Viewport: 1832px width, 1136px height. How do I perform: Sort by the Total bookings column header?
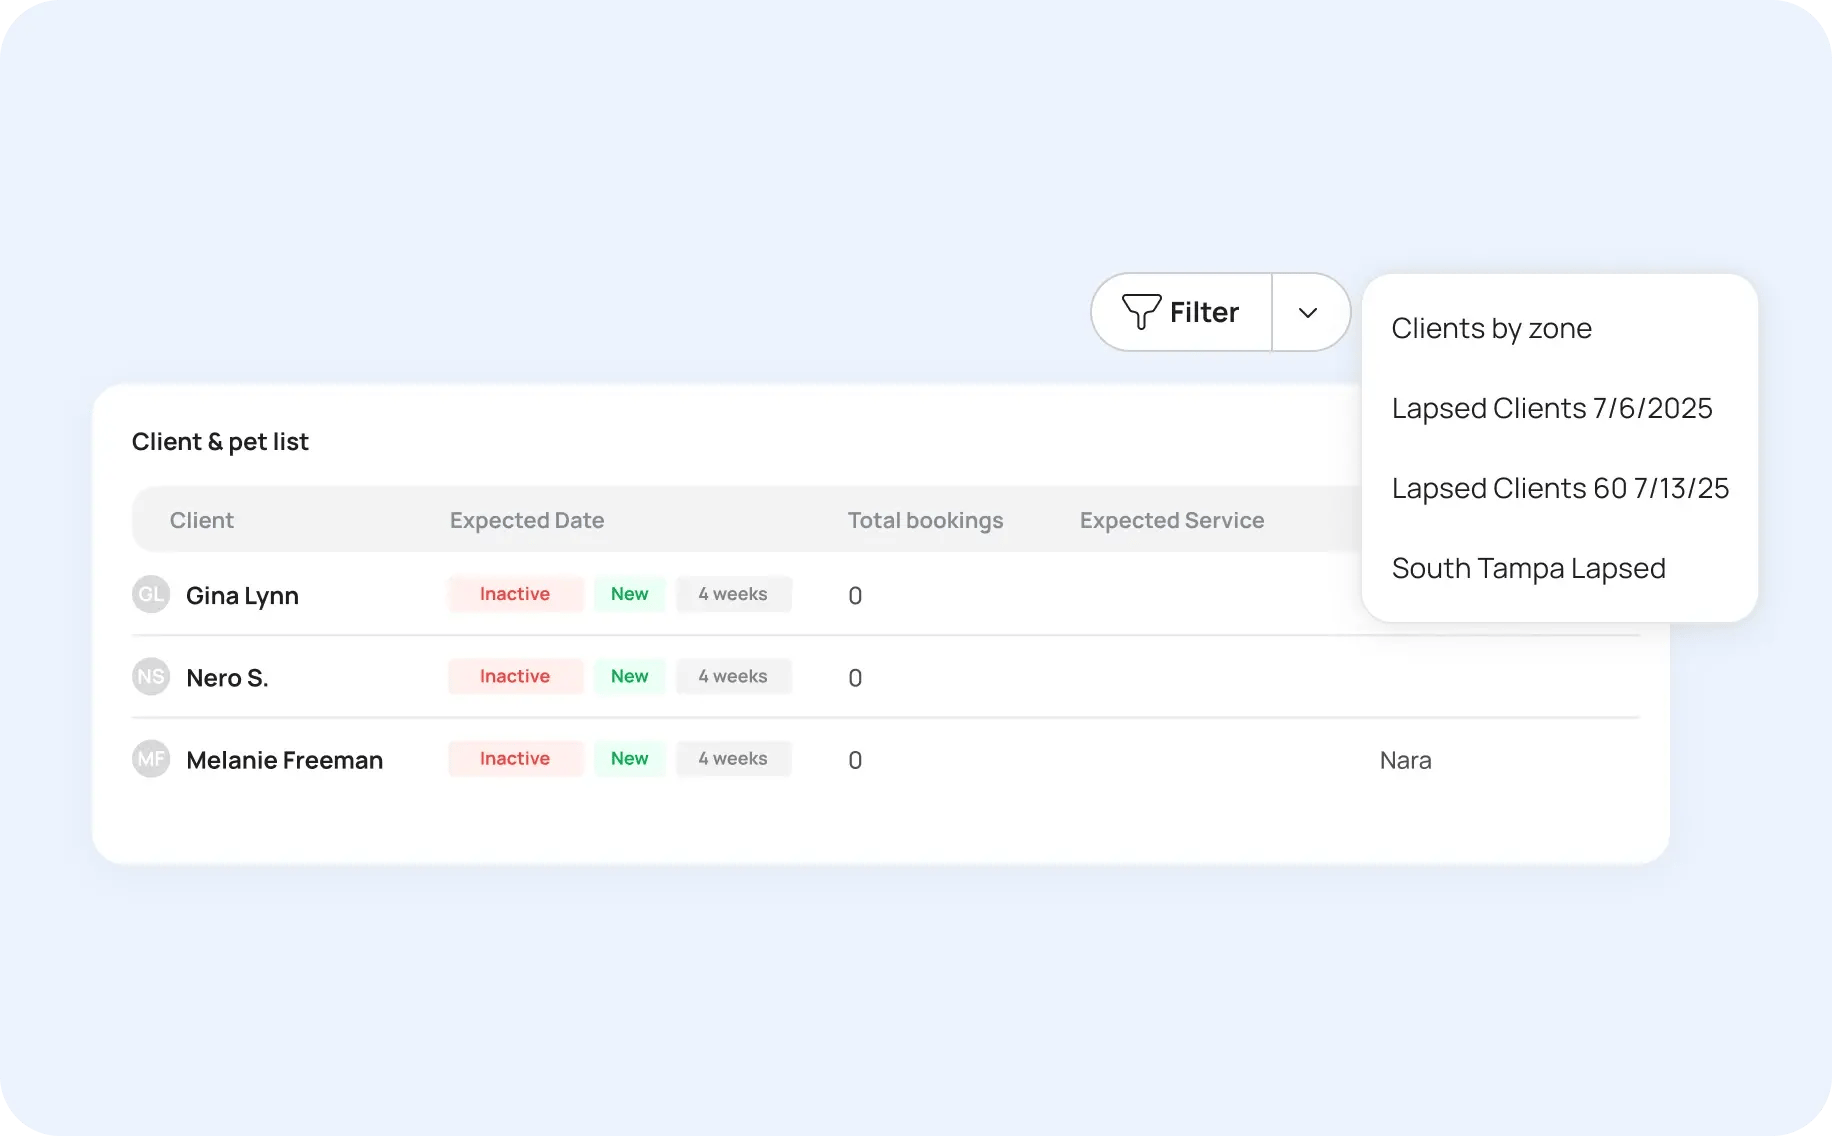(x=925, y=520)
